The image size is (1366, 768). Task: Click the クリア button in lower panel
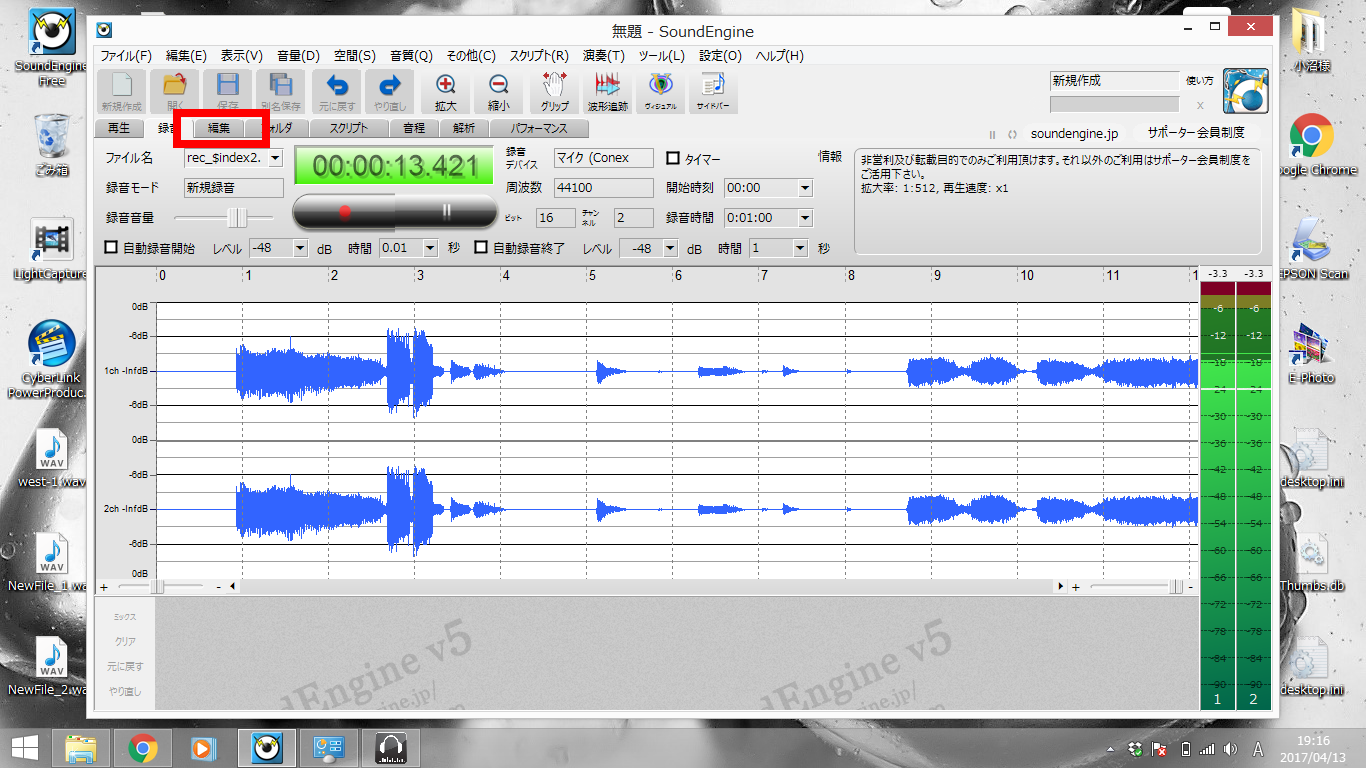125,642
